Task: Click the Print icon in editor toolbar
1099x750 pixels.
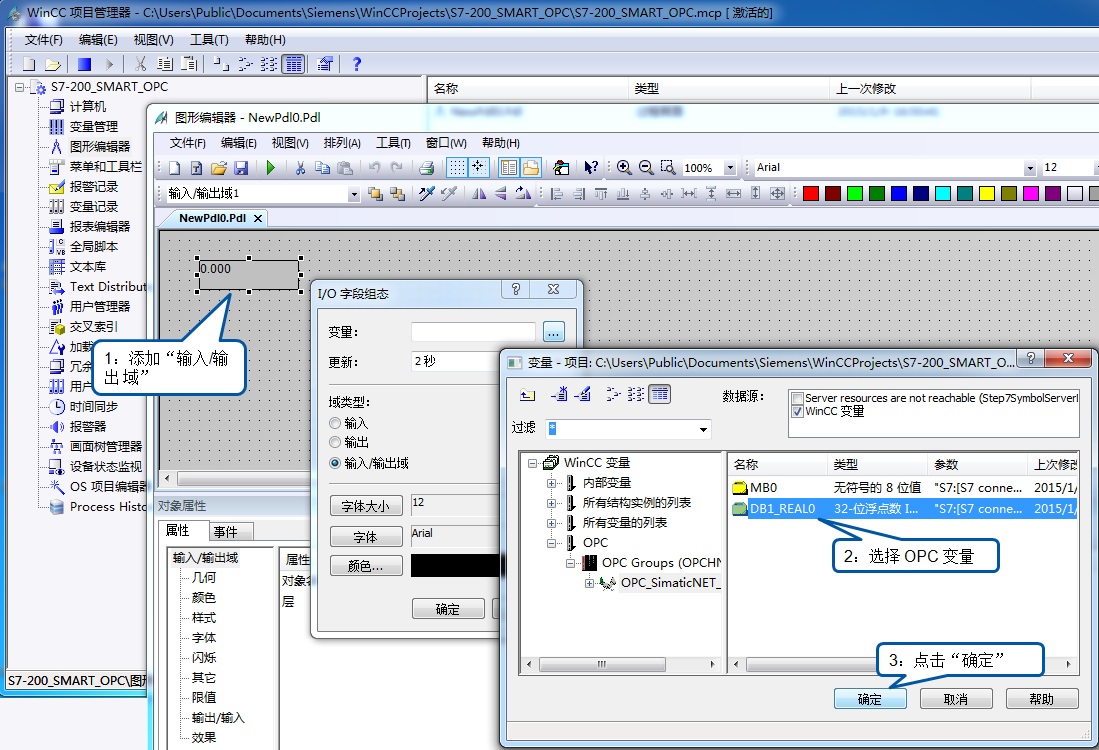Action: pyautogui.click(x=426, y=168)
